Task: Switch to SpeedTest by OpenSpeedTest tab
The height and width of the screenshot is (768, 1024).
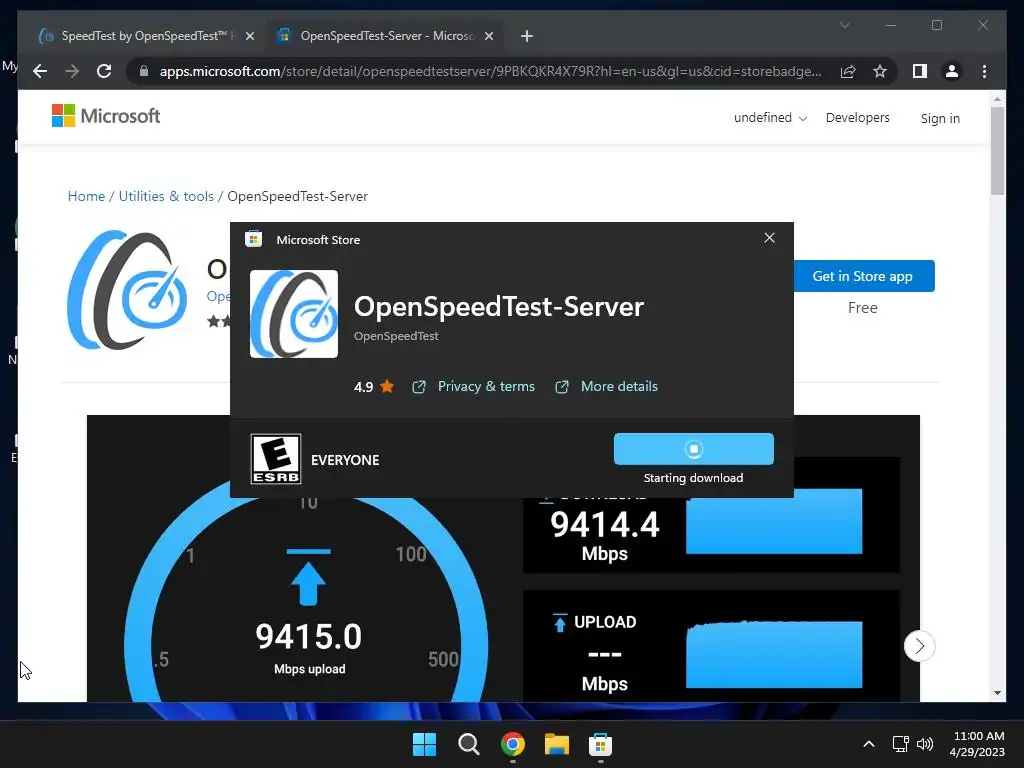Action: coord(145,36)
